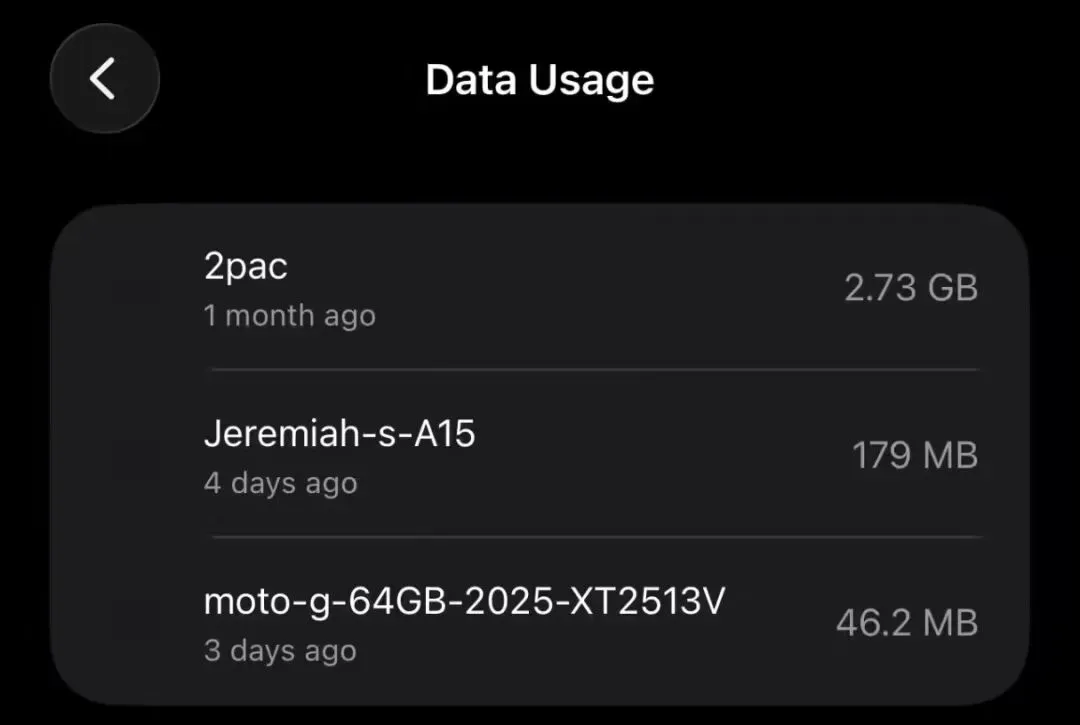
Task: Click the '3 days ago' timestamp
Action: pyautogui.click(x=280, y=651)
